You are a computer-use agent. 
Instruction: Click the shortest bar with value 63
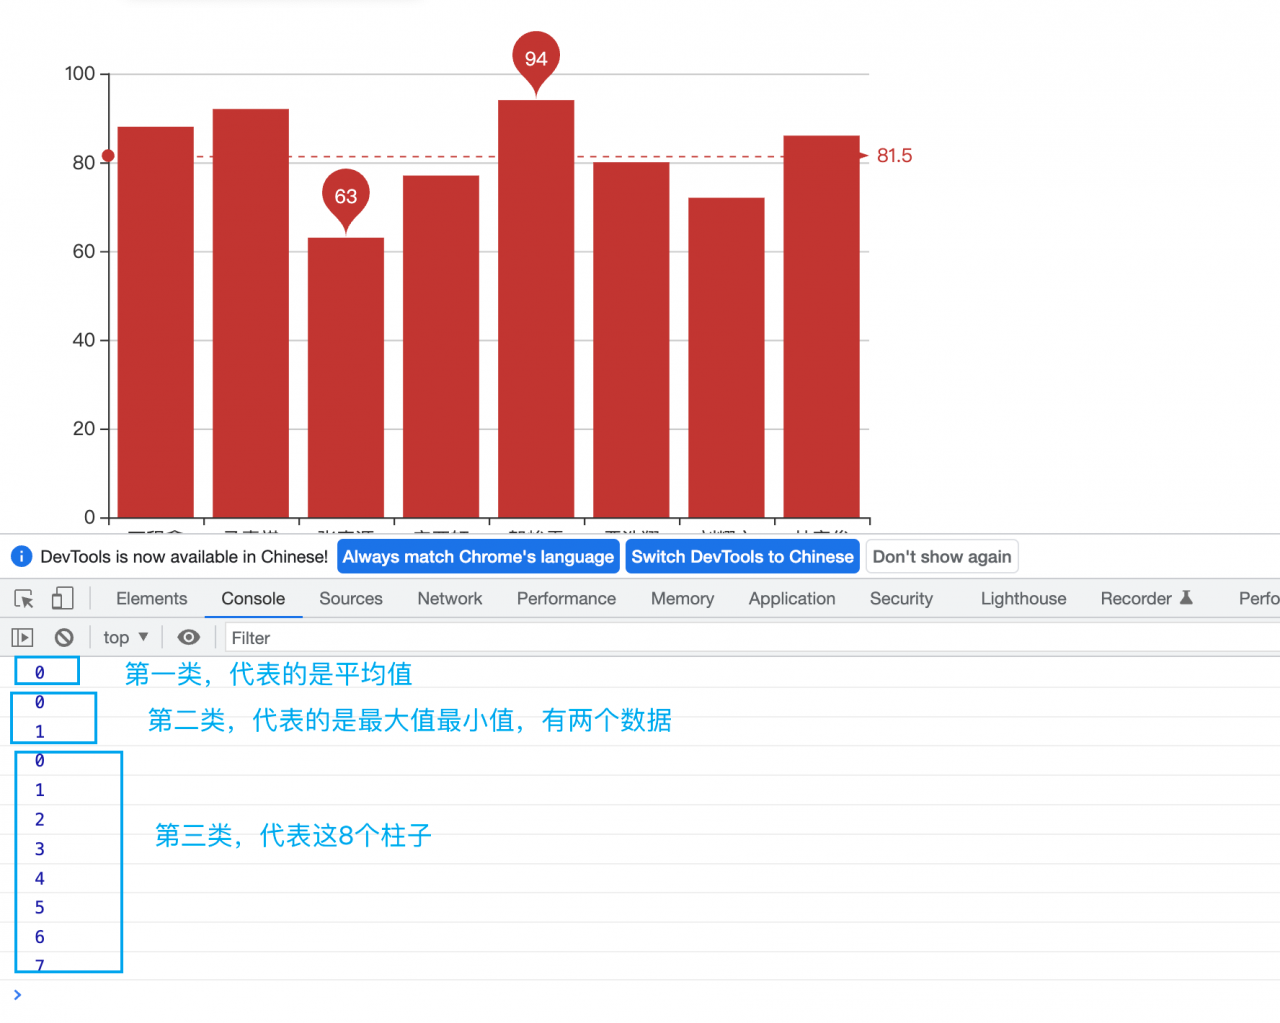tap(346, 378)
